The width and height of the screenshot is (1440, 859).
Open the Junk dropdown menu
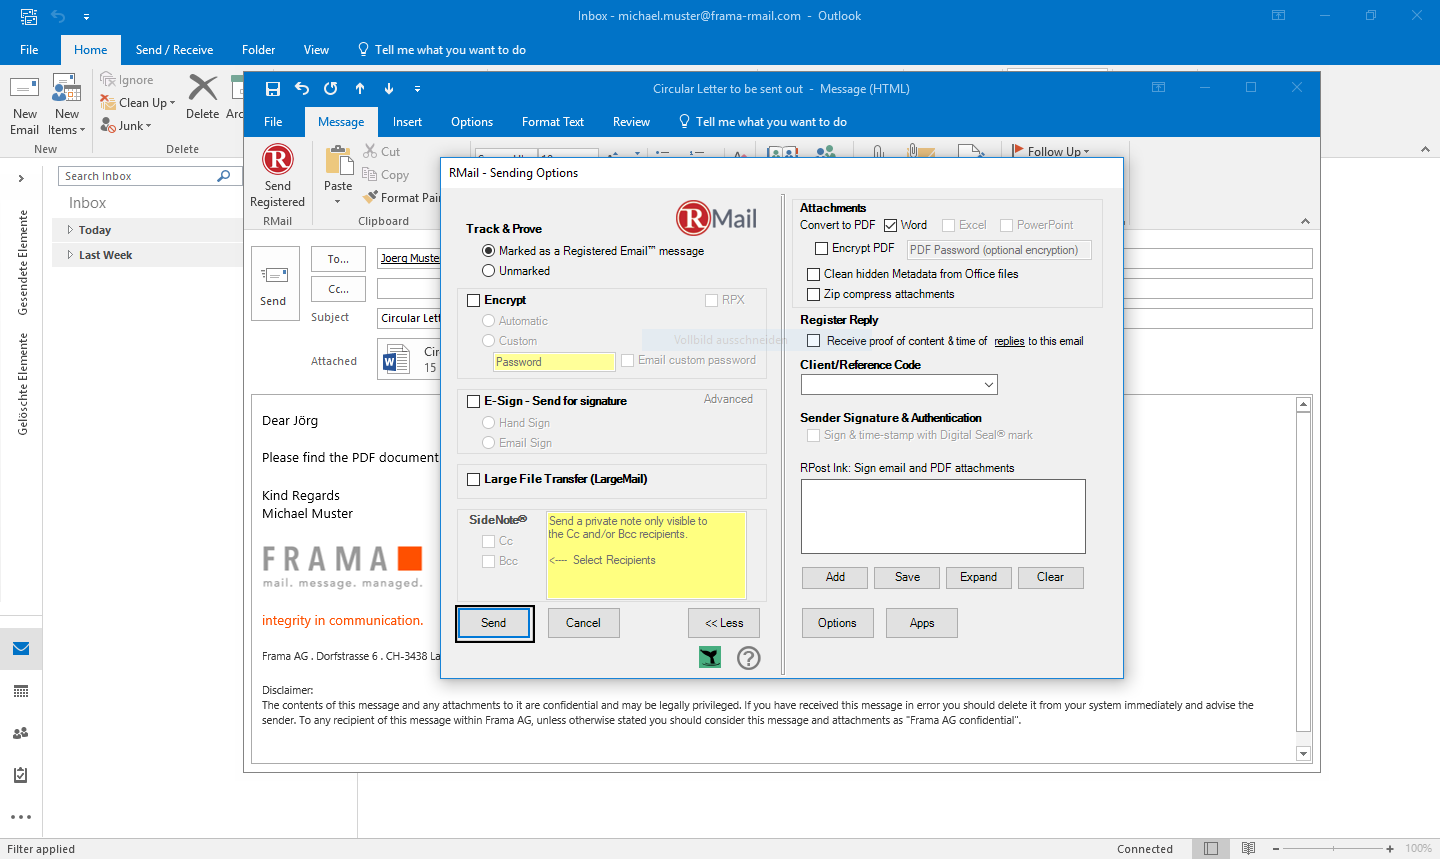[148, 126]
